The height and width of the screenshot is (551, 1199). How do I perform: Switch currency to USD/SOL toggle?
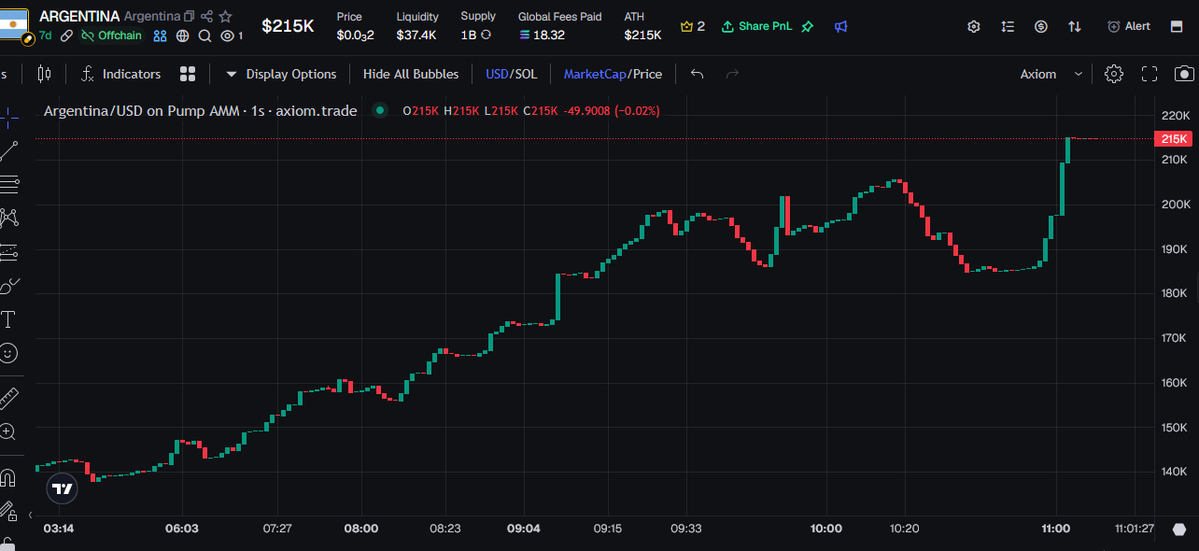512,74
